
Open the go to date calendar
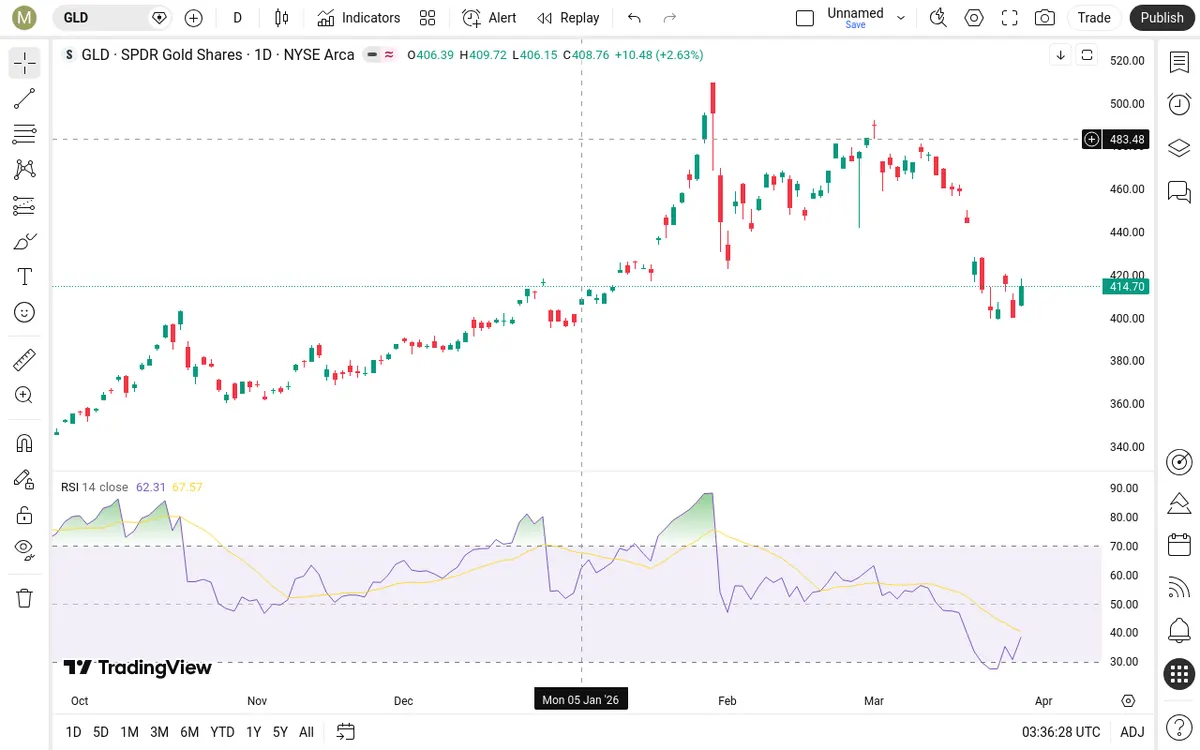point(346,732)
